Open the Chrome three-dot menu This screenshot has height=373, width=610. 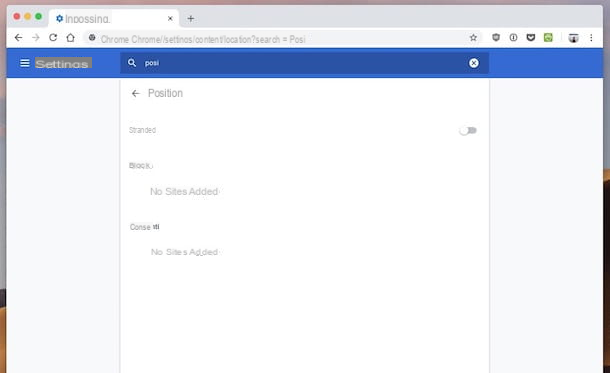click(x=591, y=38)
